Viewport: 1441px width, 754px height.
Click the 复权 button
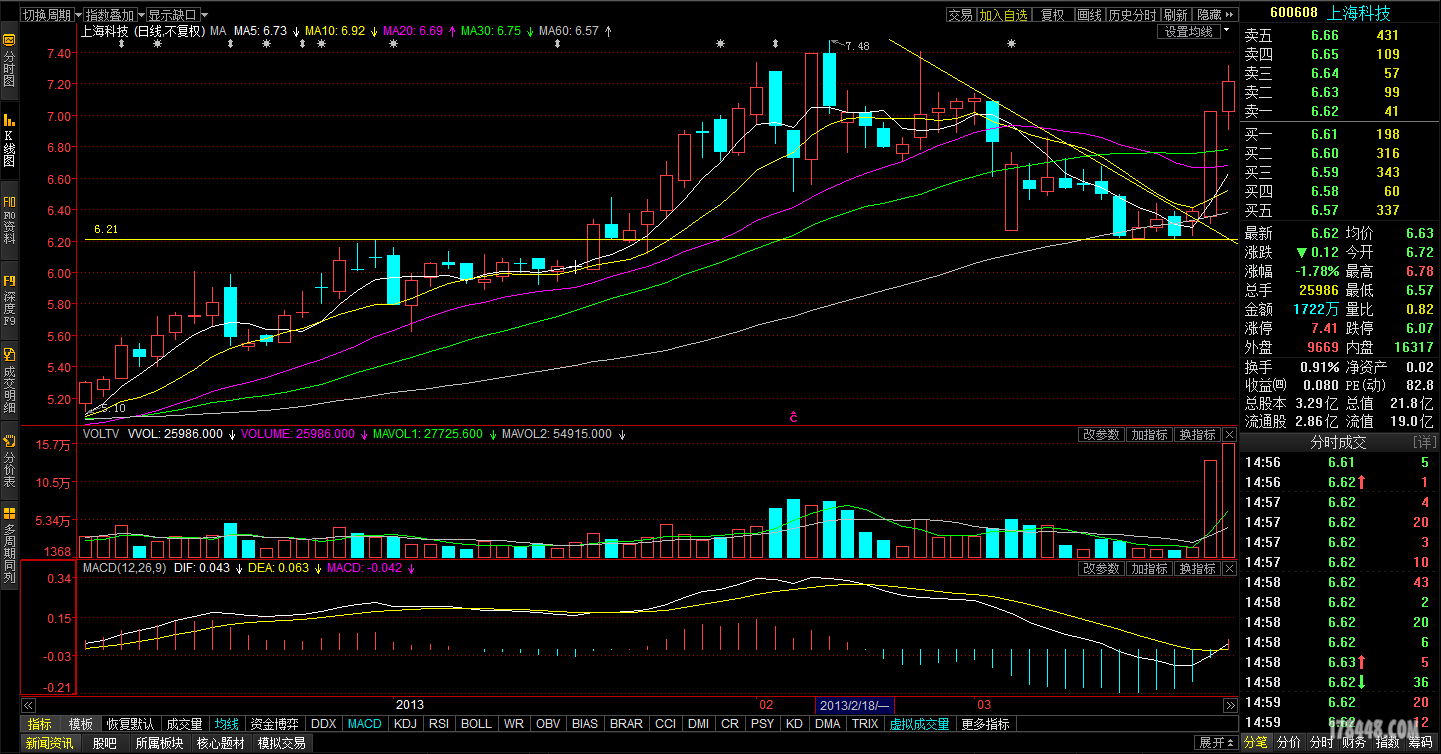[x=1053, y=15]
